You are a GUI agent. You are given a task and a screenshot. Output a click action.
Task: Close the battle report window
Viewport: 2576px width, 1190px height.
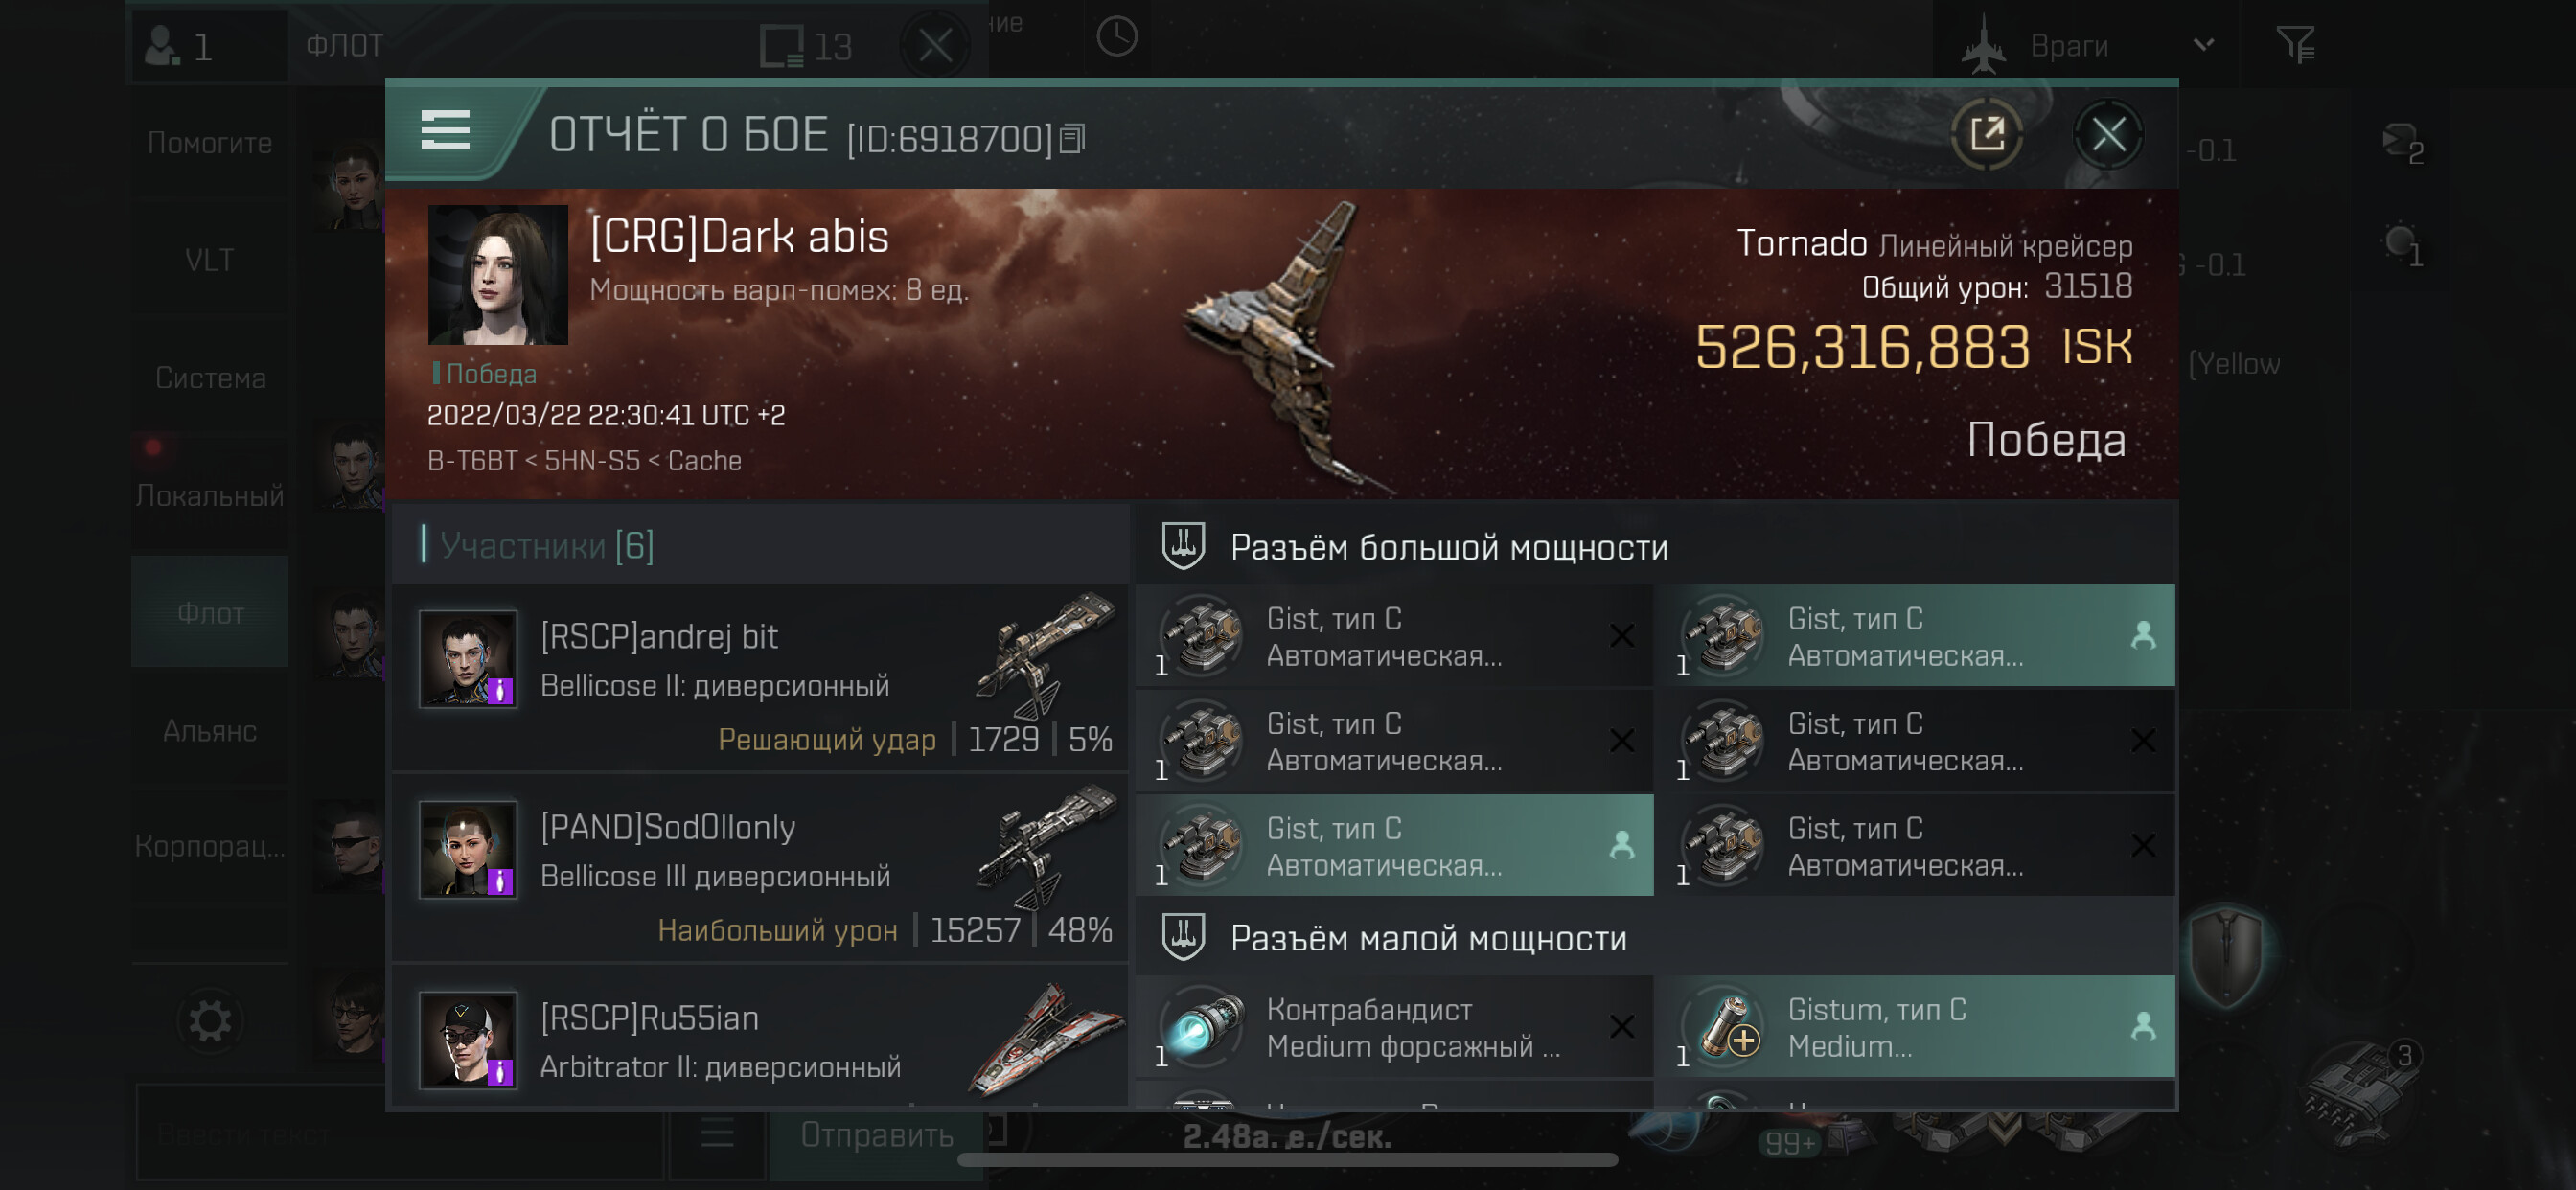tap(2108, 134)
